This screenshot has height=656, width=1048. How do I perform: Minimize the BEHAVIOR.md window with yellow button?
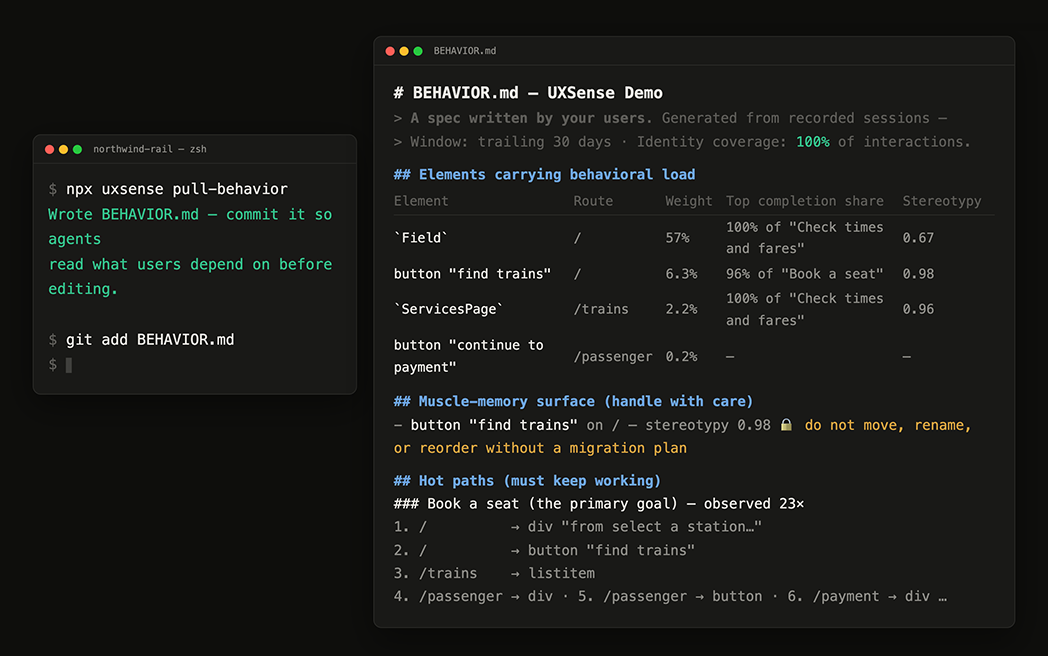(404, 51)
